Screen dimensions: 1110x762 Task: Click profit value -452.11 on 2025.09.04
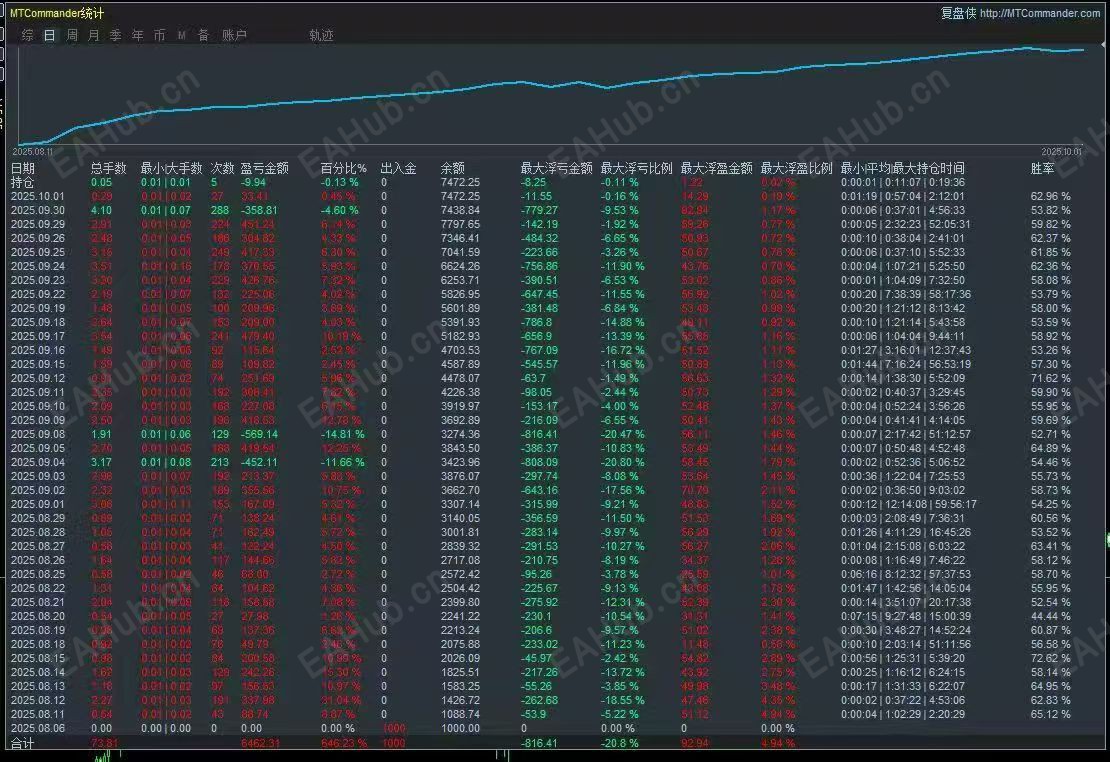[259, 462]
